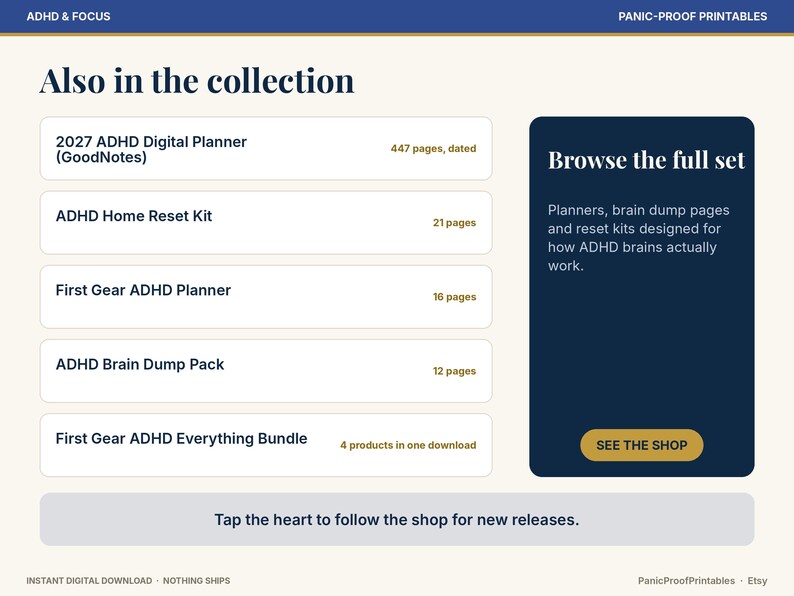This screenshot has width=794, height=596.
Task: Click ADHD & FOCUS in the header
Action: pyautogui.click(x=68, y=16)
